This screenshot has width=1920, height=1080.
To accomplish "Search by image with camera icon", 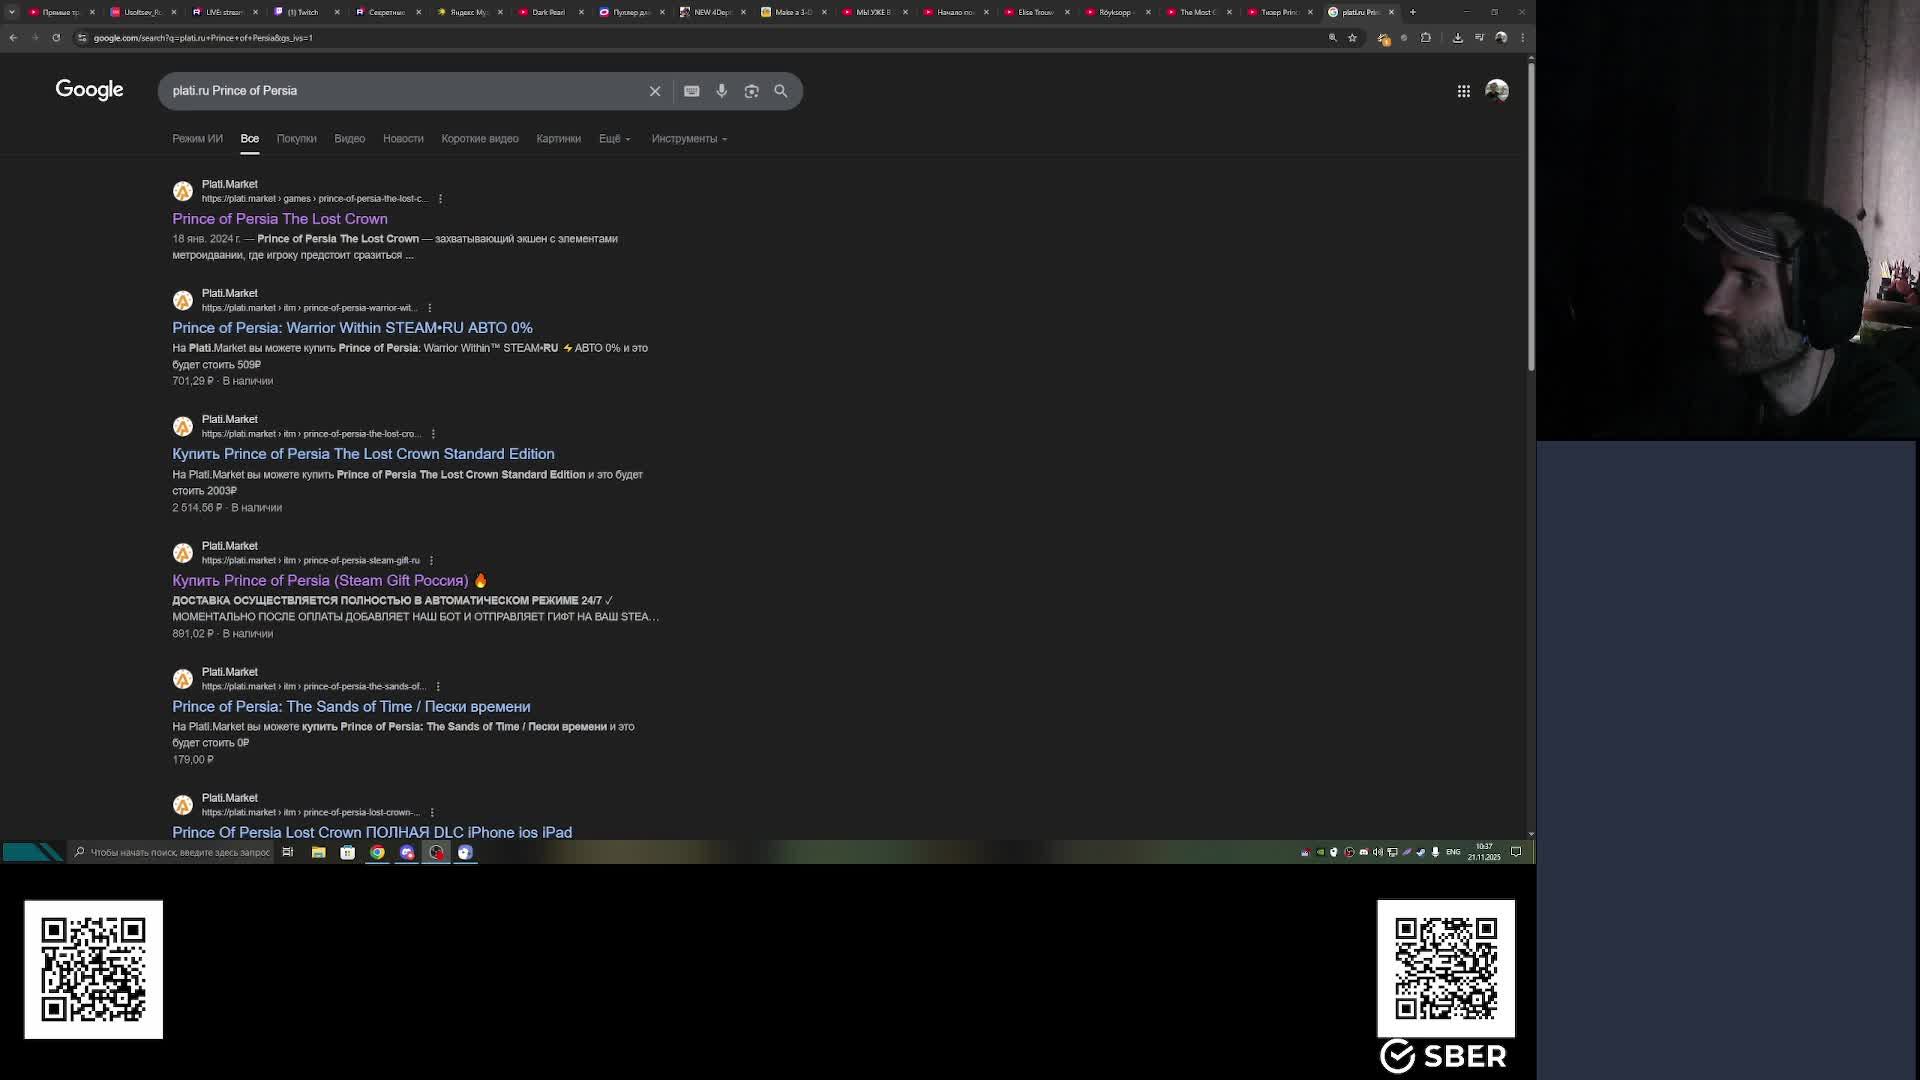I will (x=751, y=91).
